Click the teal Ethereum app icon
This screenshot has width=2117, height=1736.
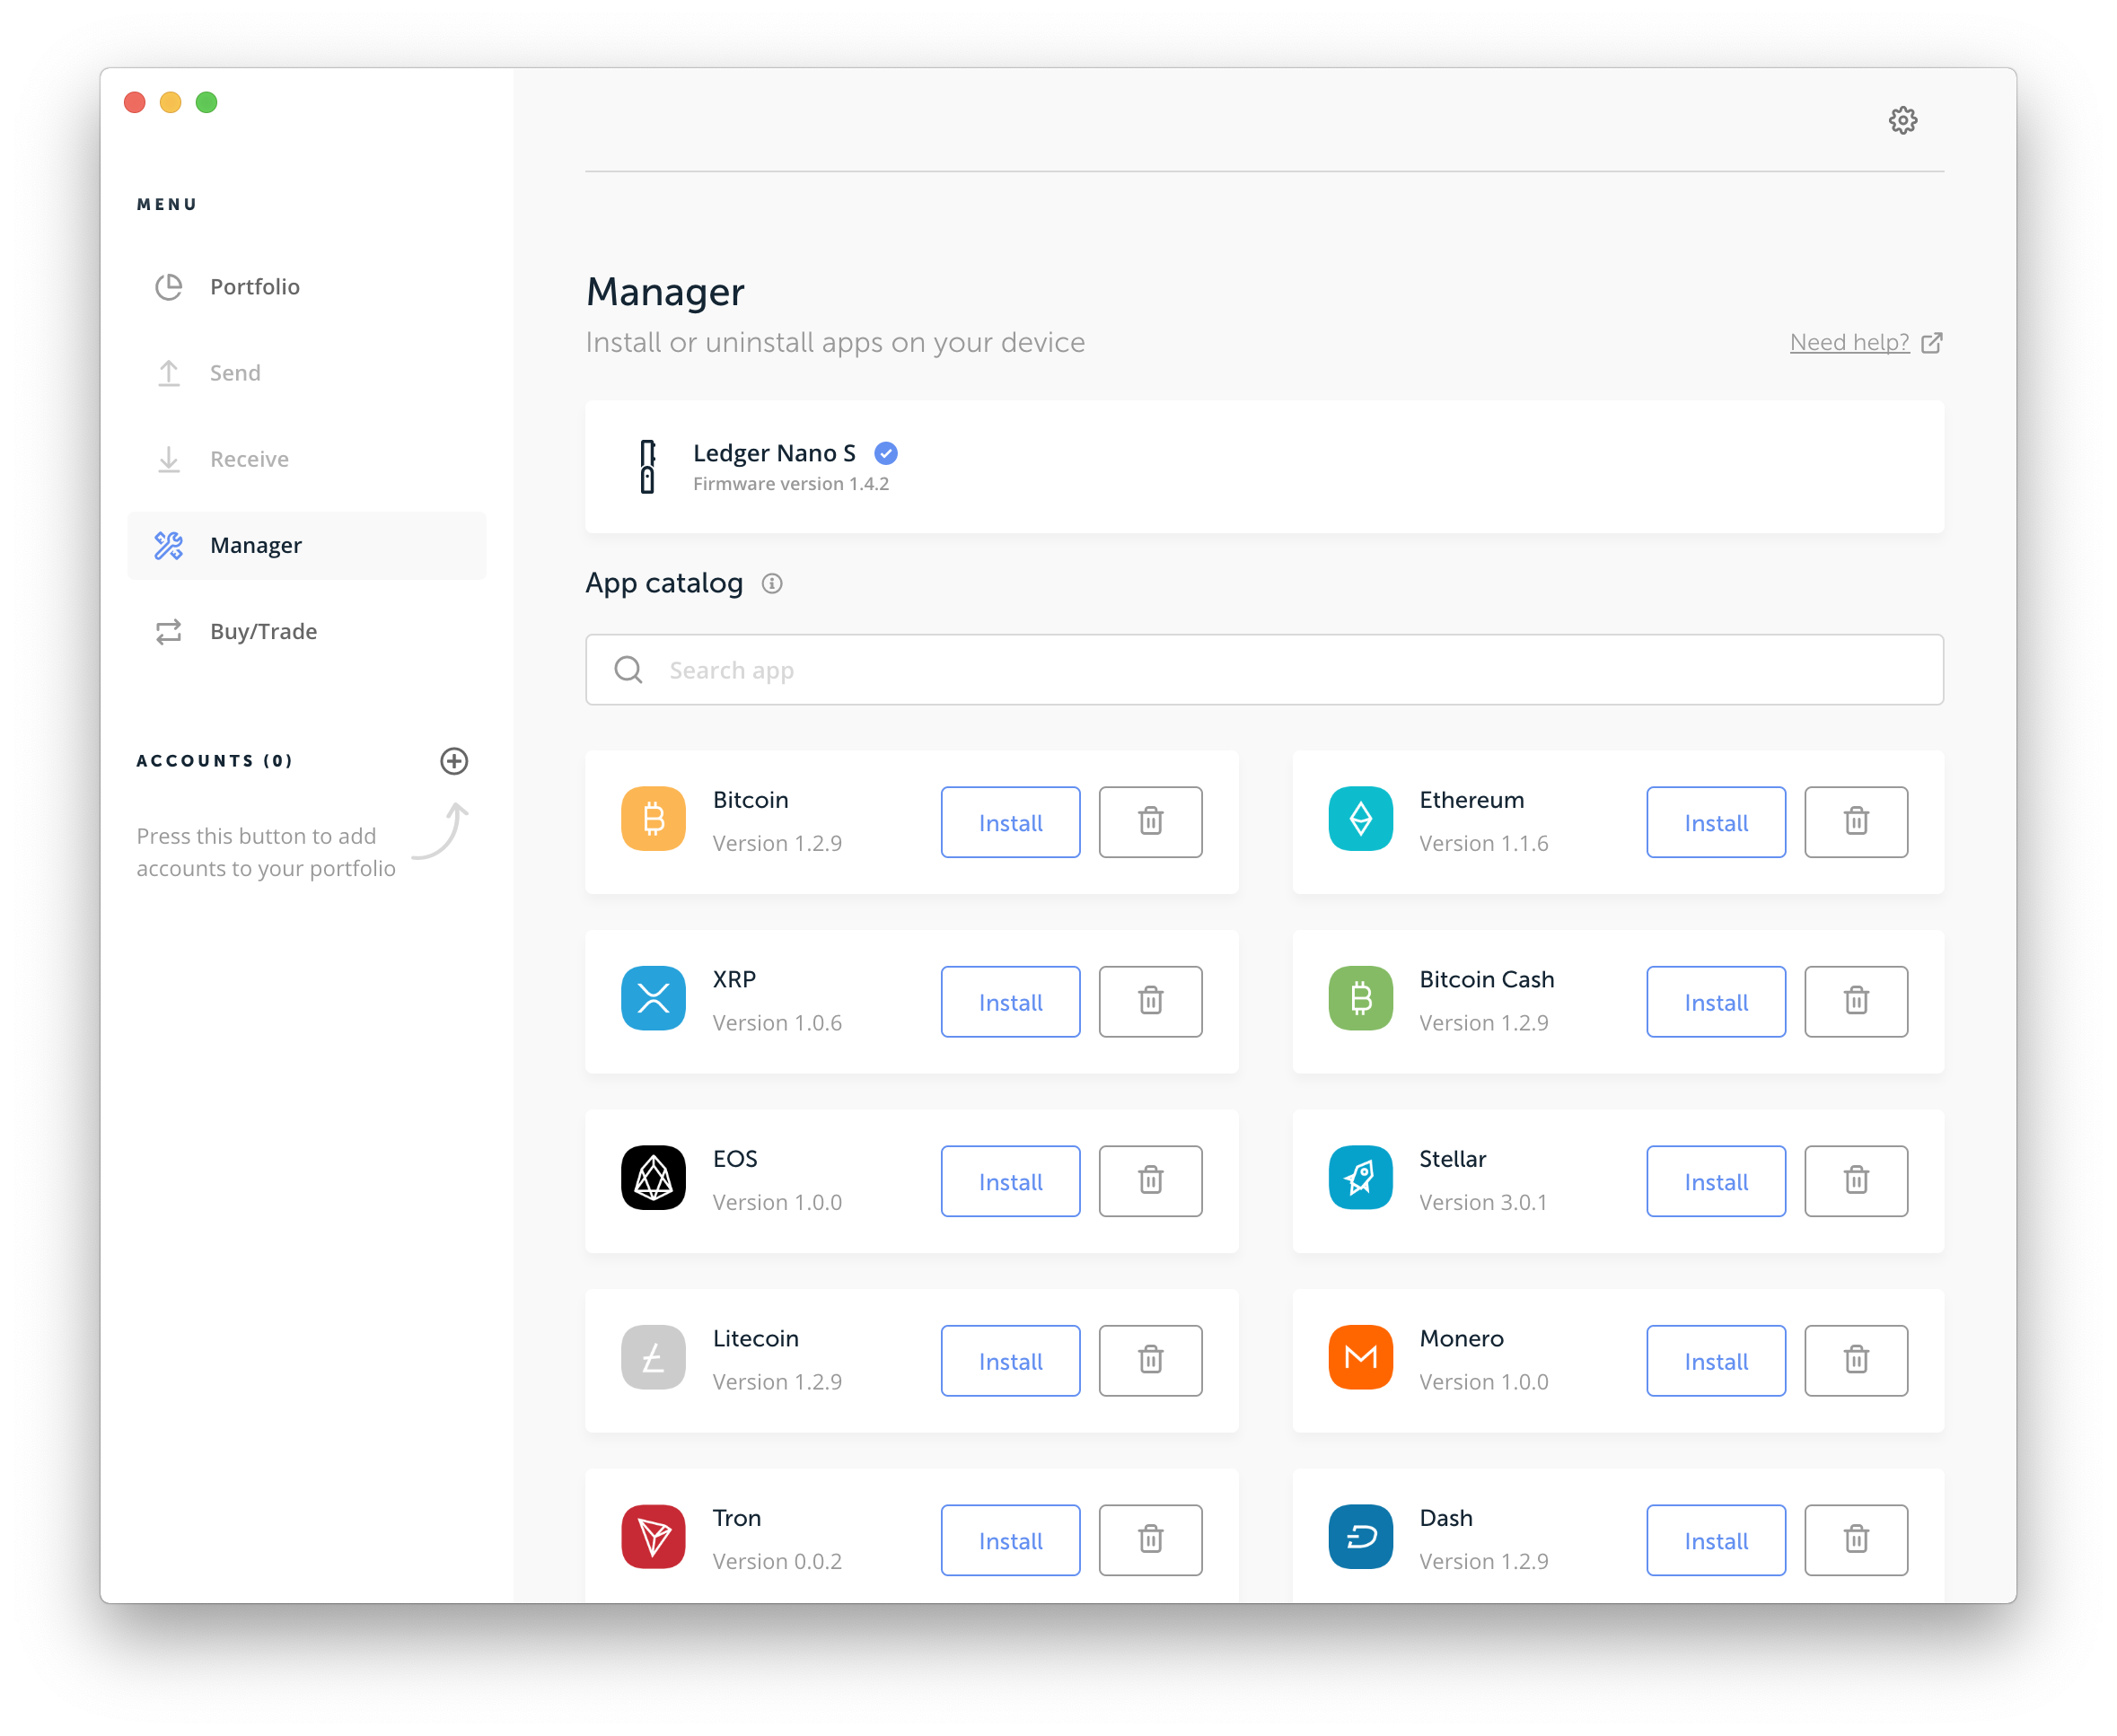coord(1360,819)
